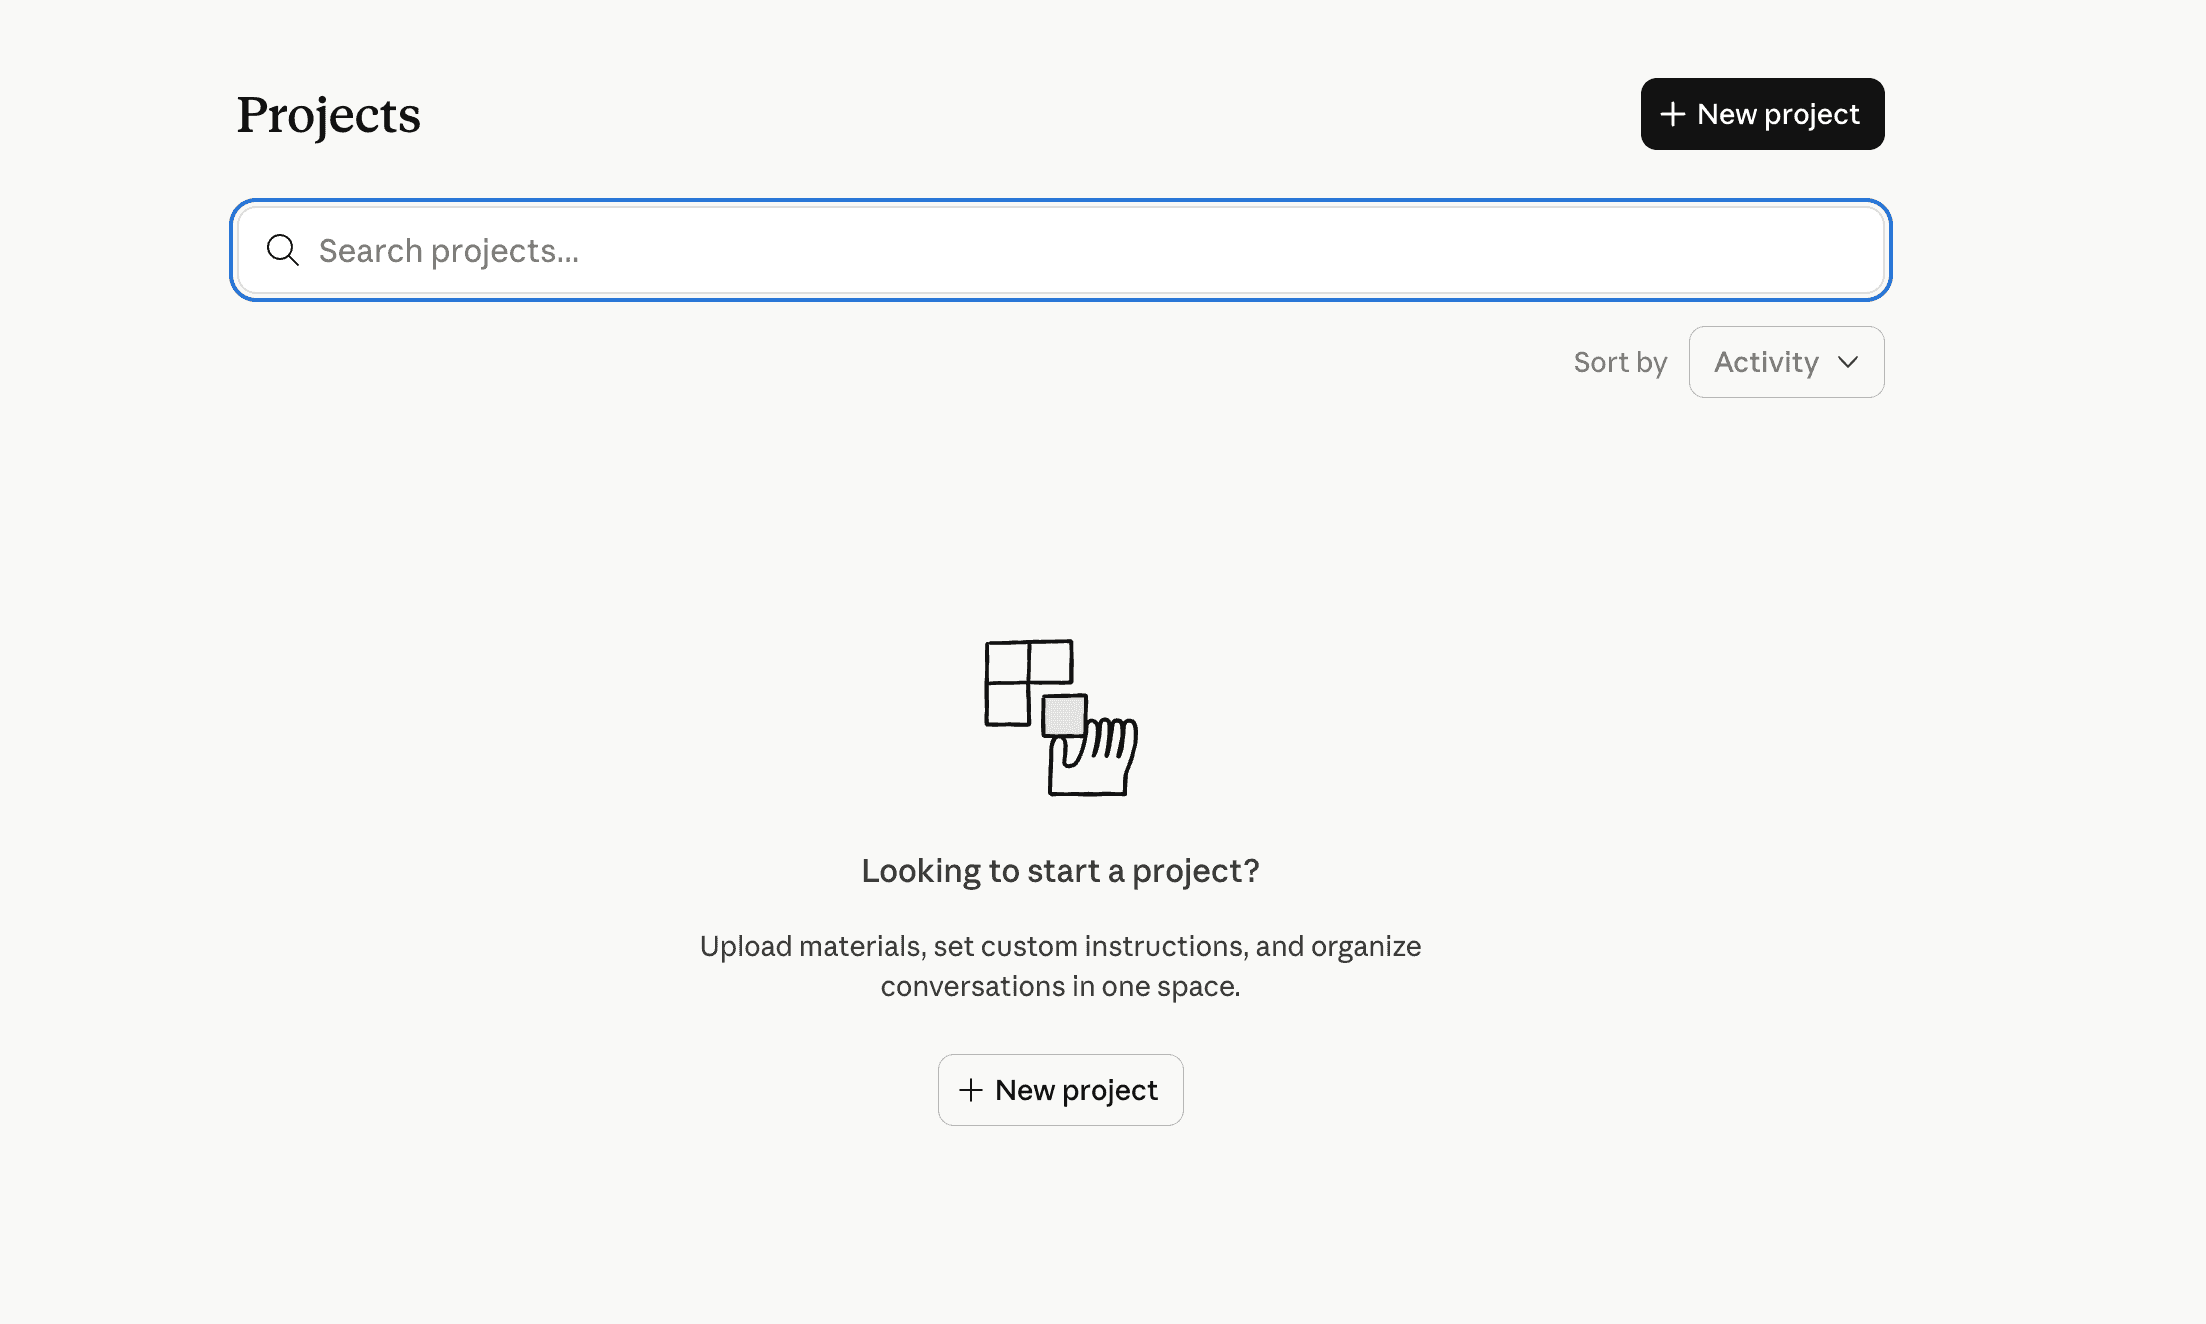Viewport: 2206px width, 1324px height.
Task: Click the plus icon in outlined New project button
Action: (x=970, y=1090)
